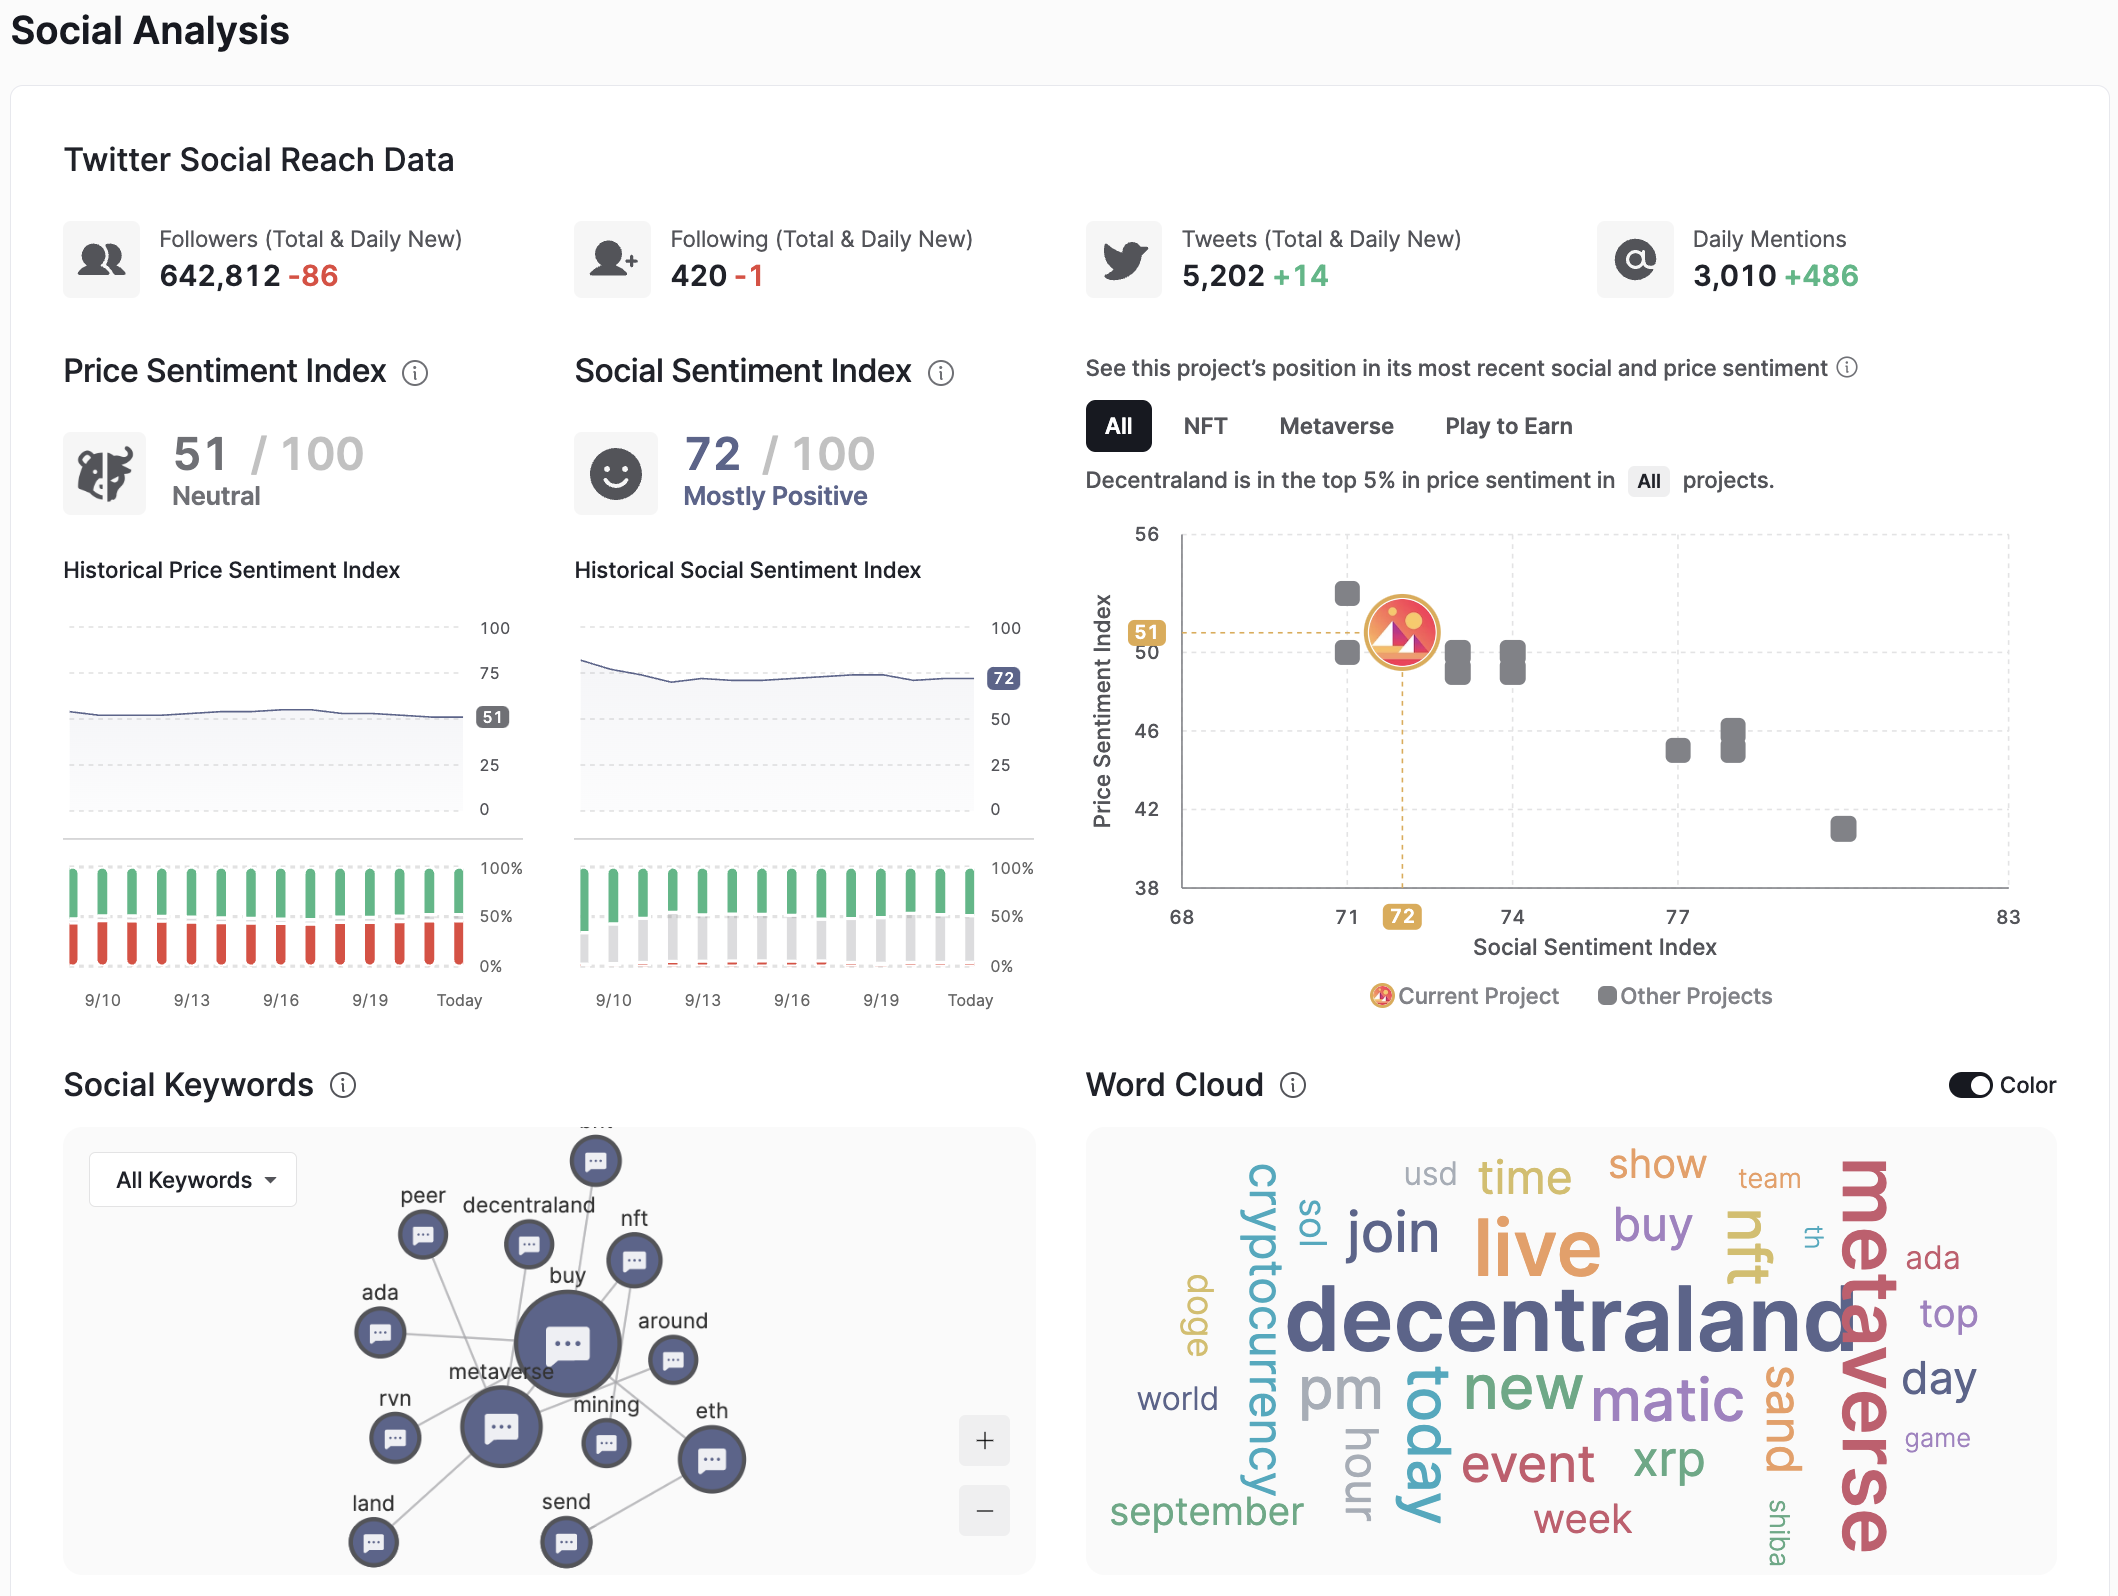Switch to the Metaverse tab
The height and width of the screenshot is (1596, 2118).
tap(1336, 426)
